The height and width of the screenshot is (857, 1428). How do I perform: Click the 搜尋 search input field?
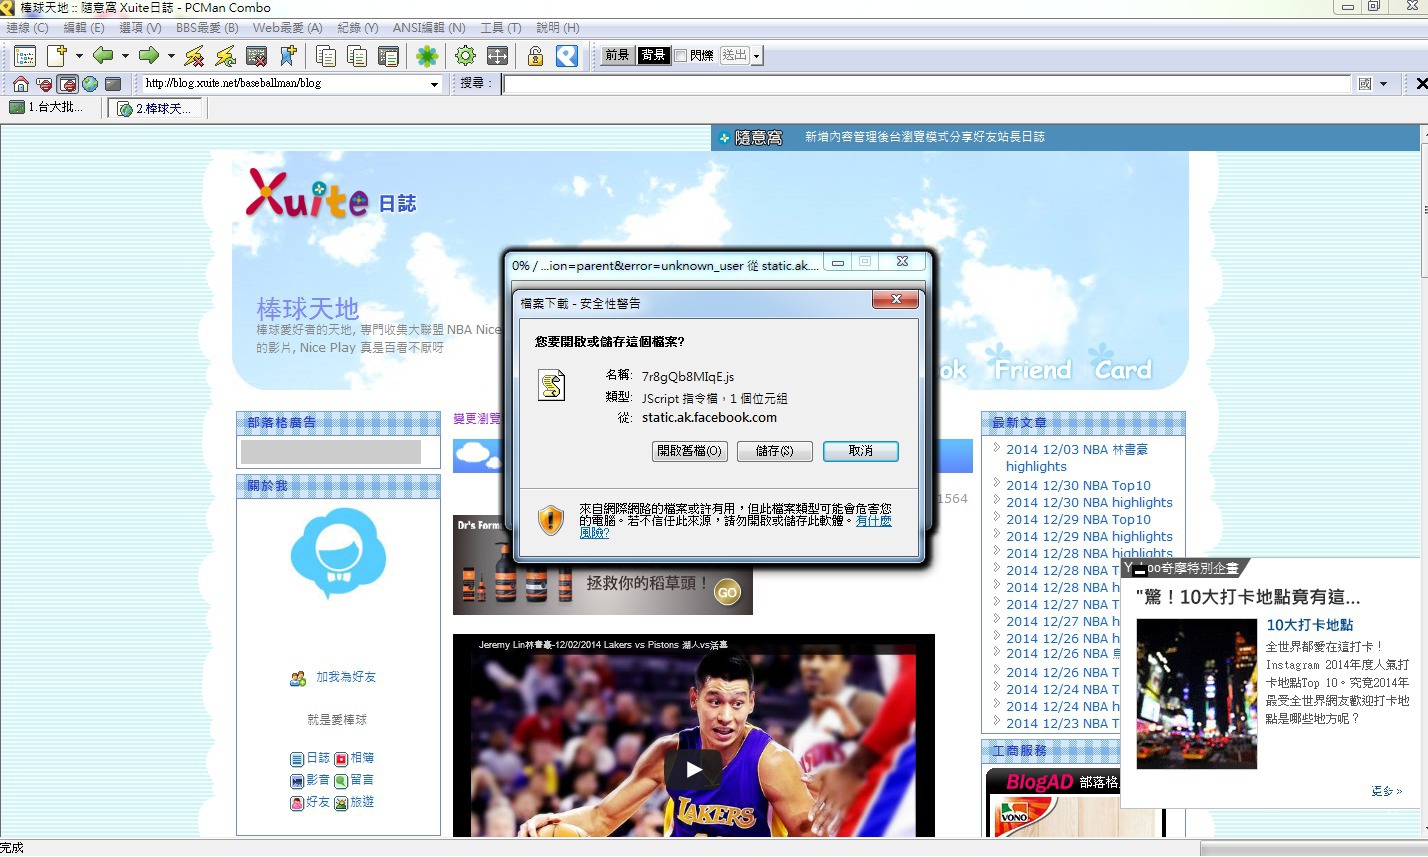[927, 84]
